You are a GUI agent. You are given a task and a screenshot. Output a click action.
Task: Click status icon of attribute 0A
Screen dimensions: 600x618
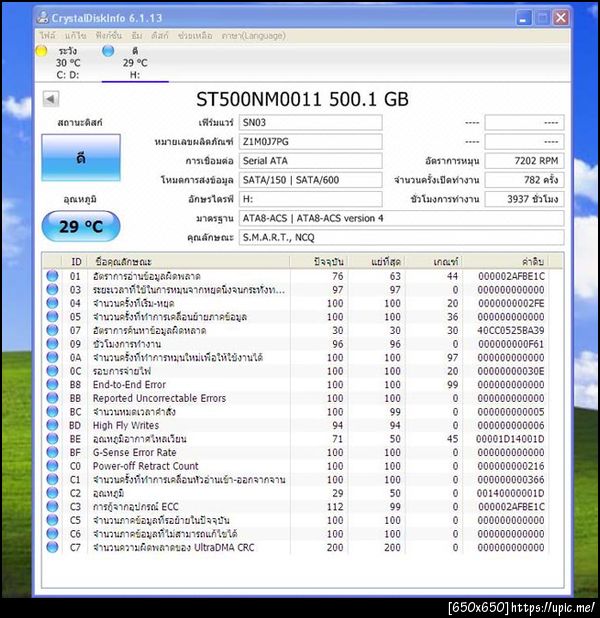(52, 357)
